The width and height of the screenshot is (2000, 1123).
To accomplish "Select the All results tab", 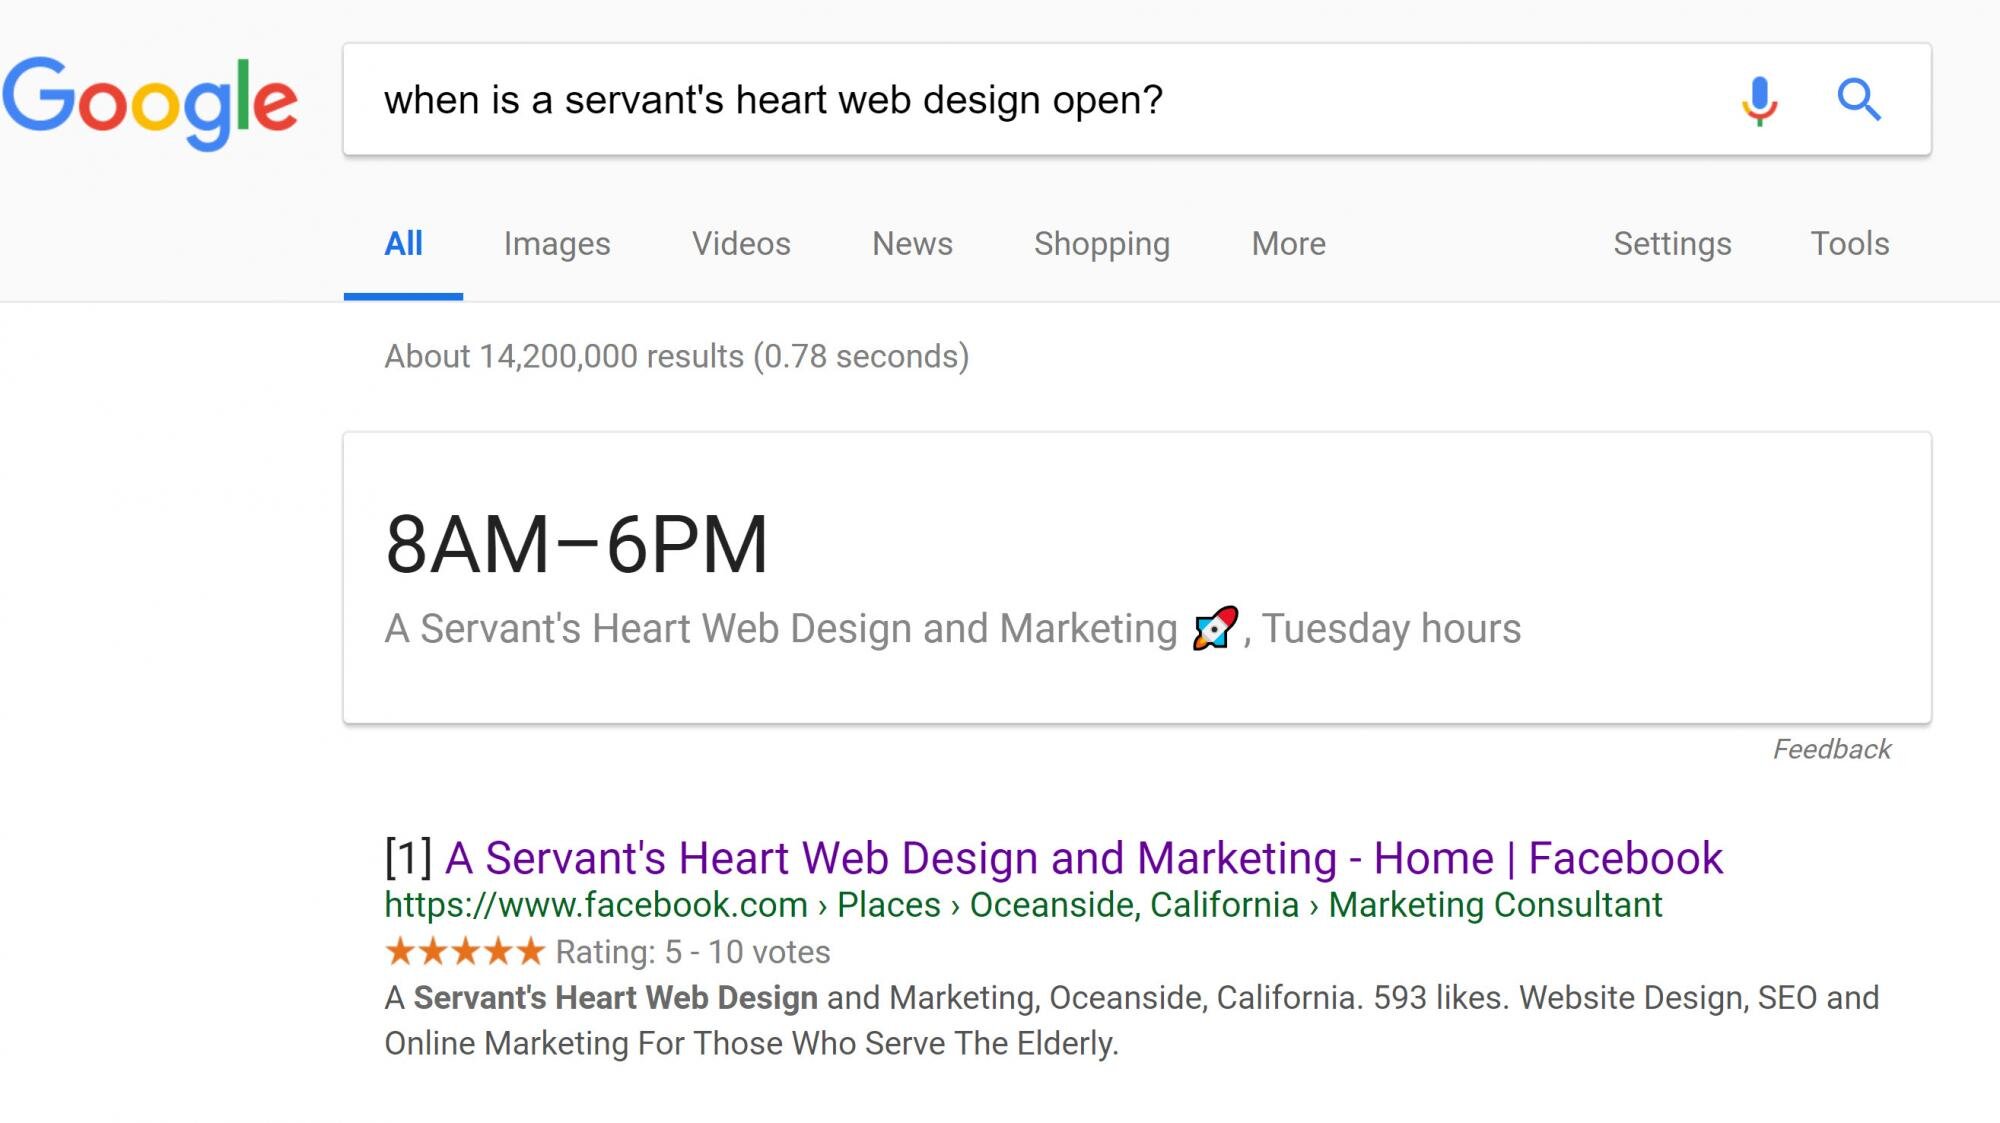I will tap(403, 244).
